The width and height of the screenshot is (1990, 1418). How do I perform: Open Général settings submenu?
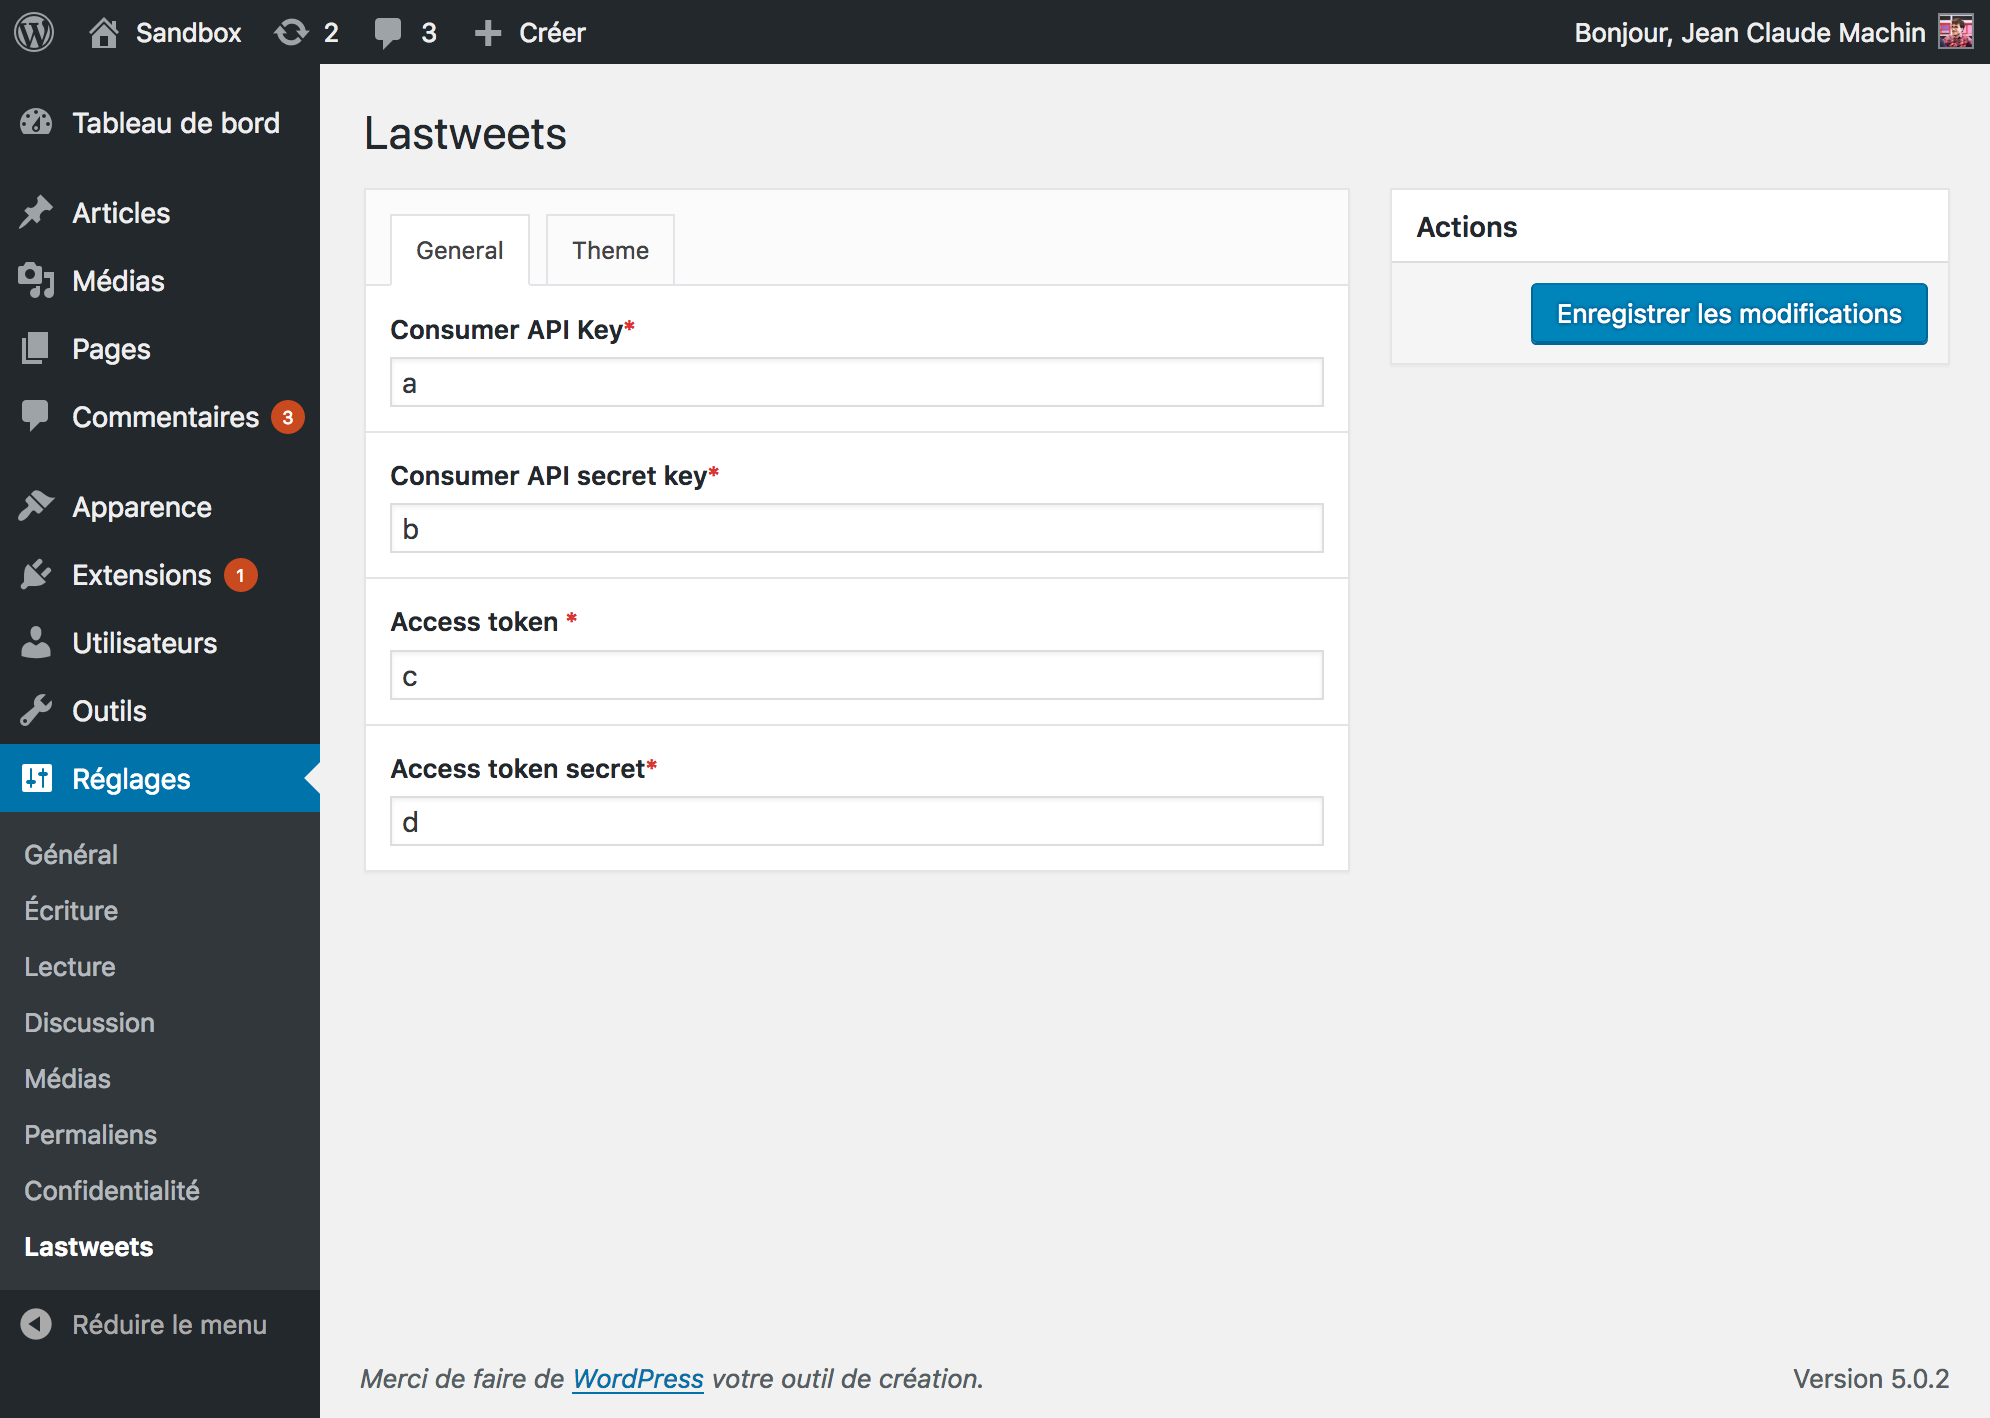tap(71, 854)
